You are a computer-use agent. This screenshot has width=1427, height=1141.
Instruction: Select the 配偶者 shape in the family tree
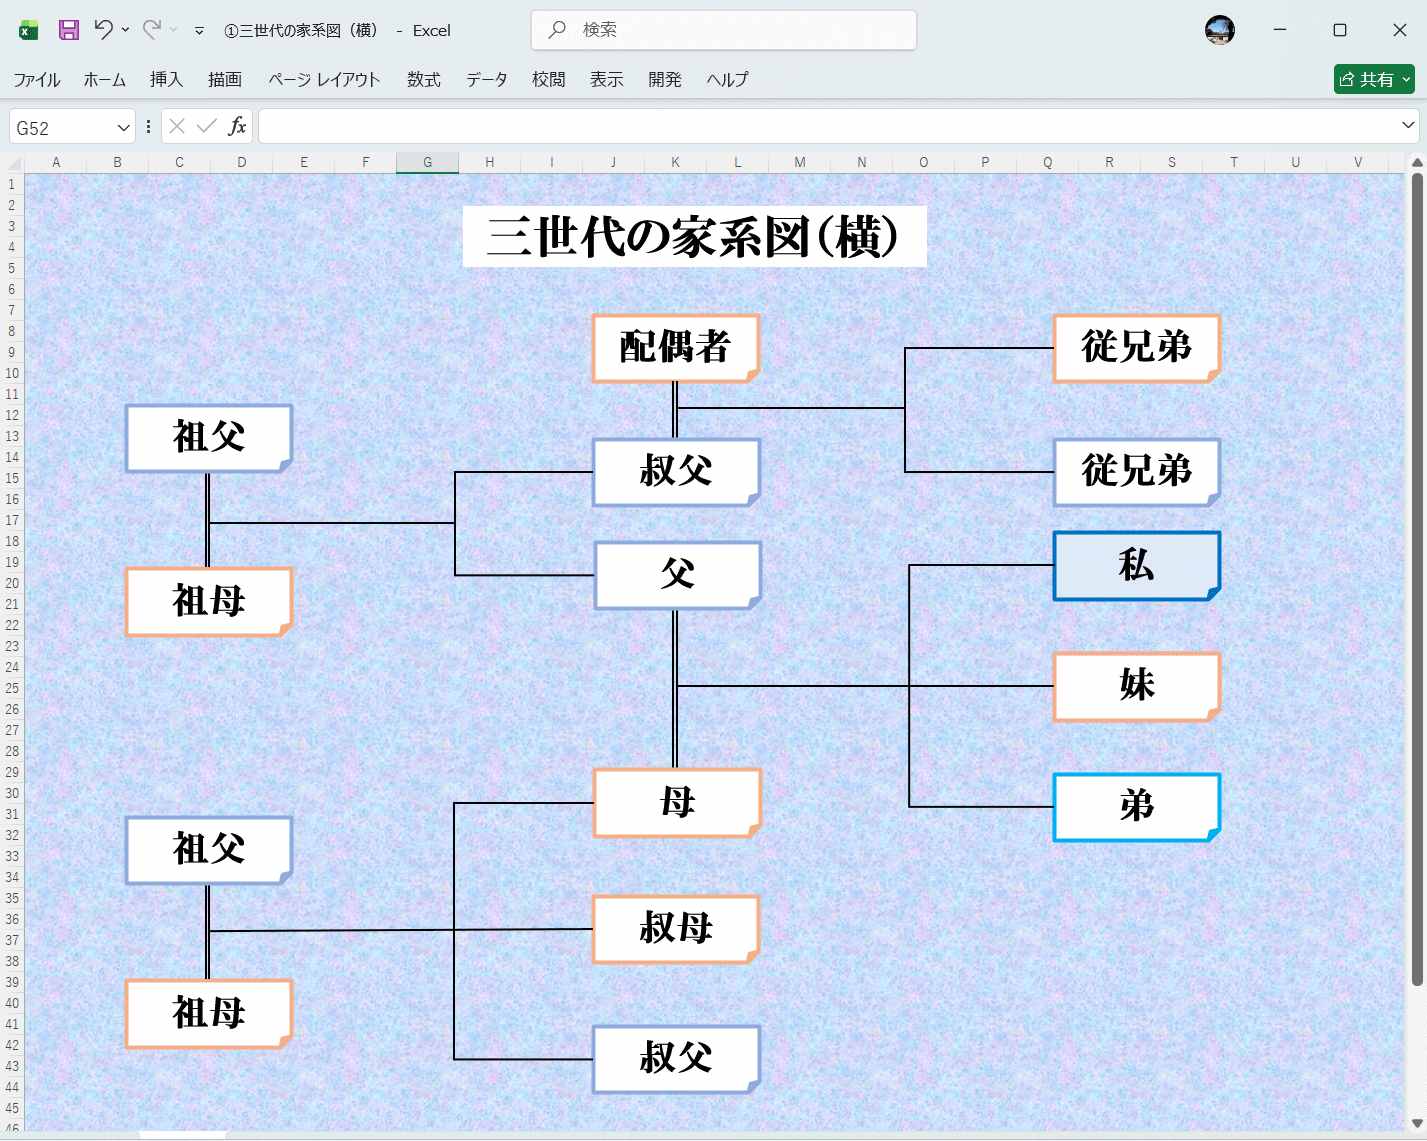pos(676,348)
